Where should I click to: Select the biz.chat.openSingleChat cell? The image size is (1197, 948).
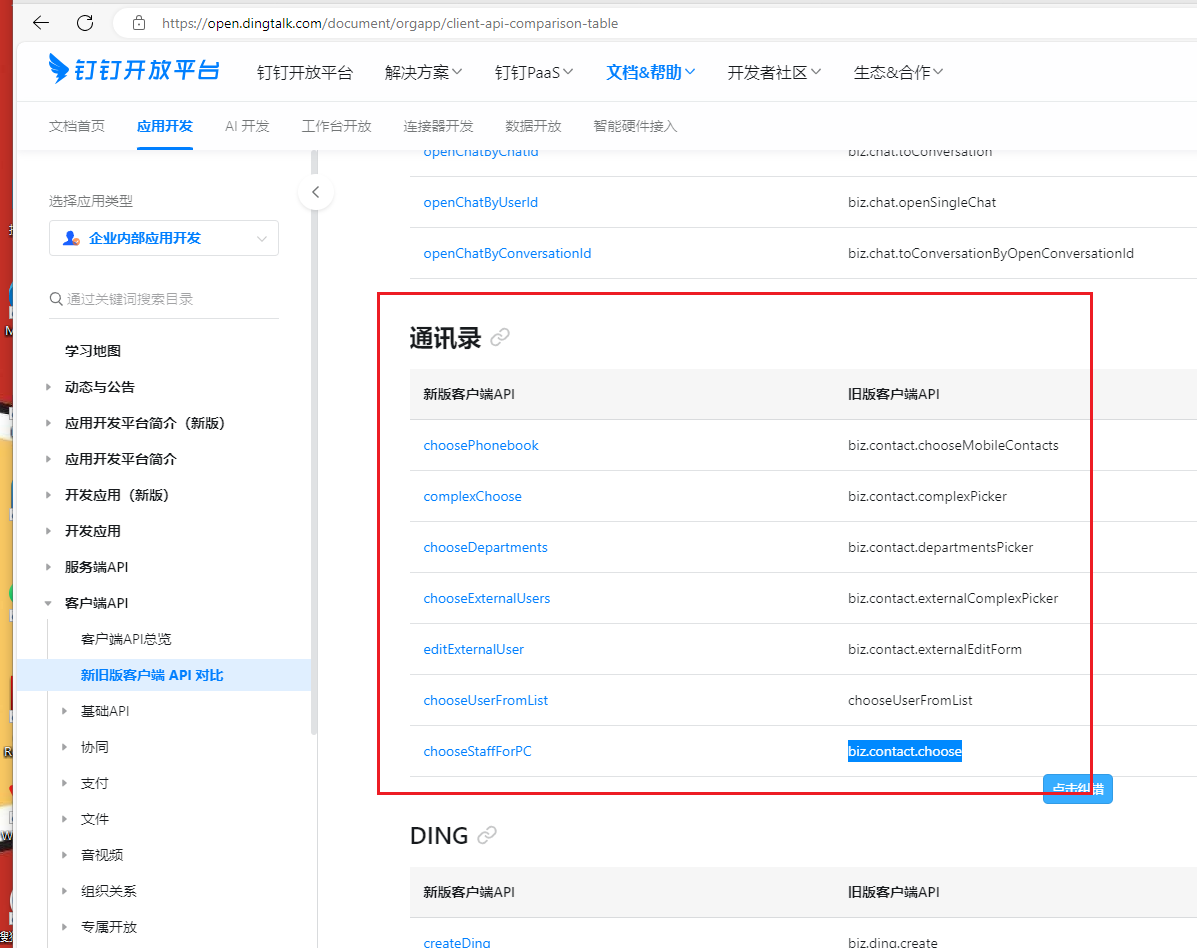click(921, 202)
